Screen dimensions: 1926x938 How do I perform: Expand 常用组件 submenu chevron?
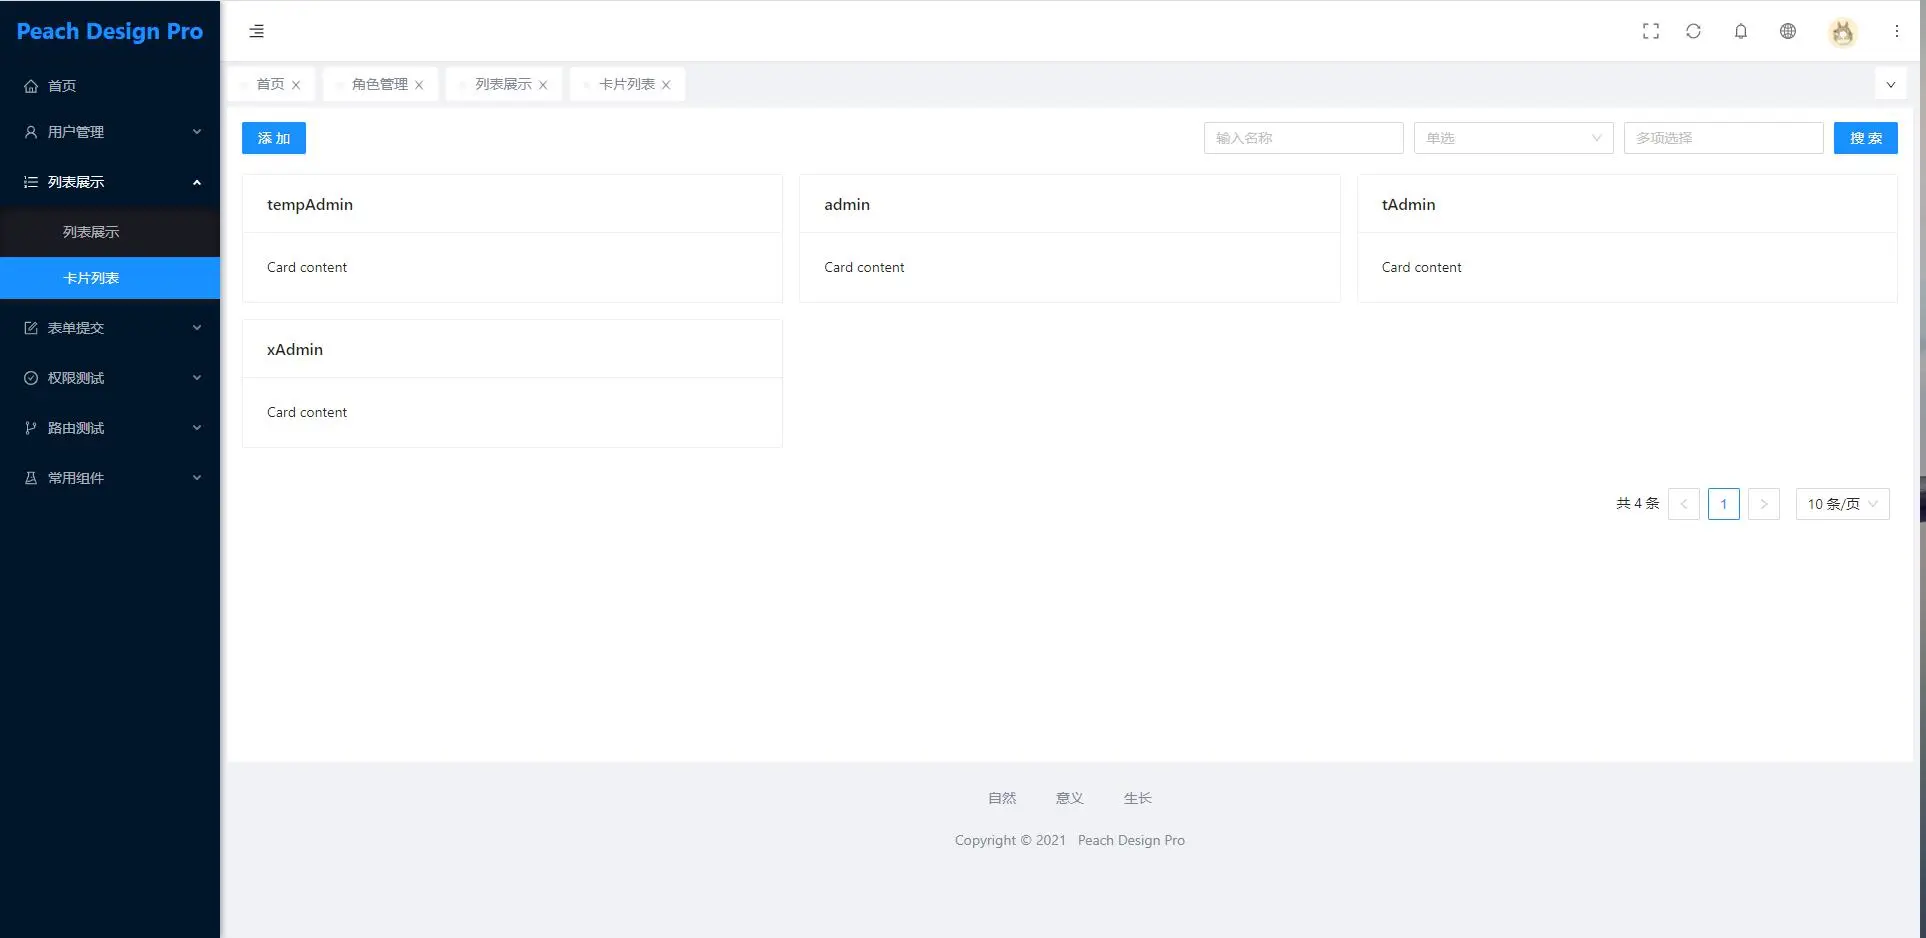197,478
